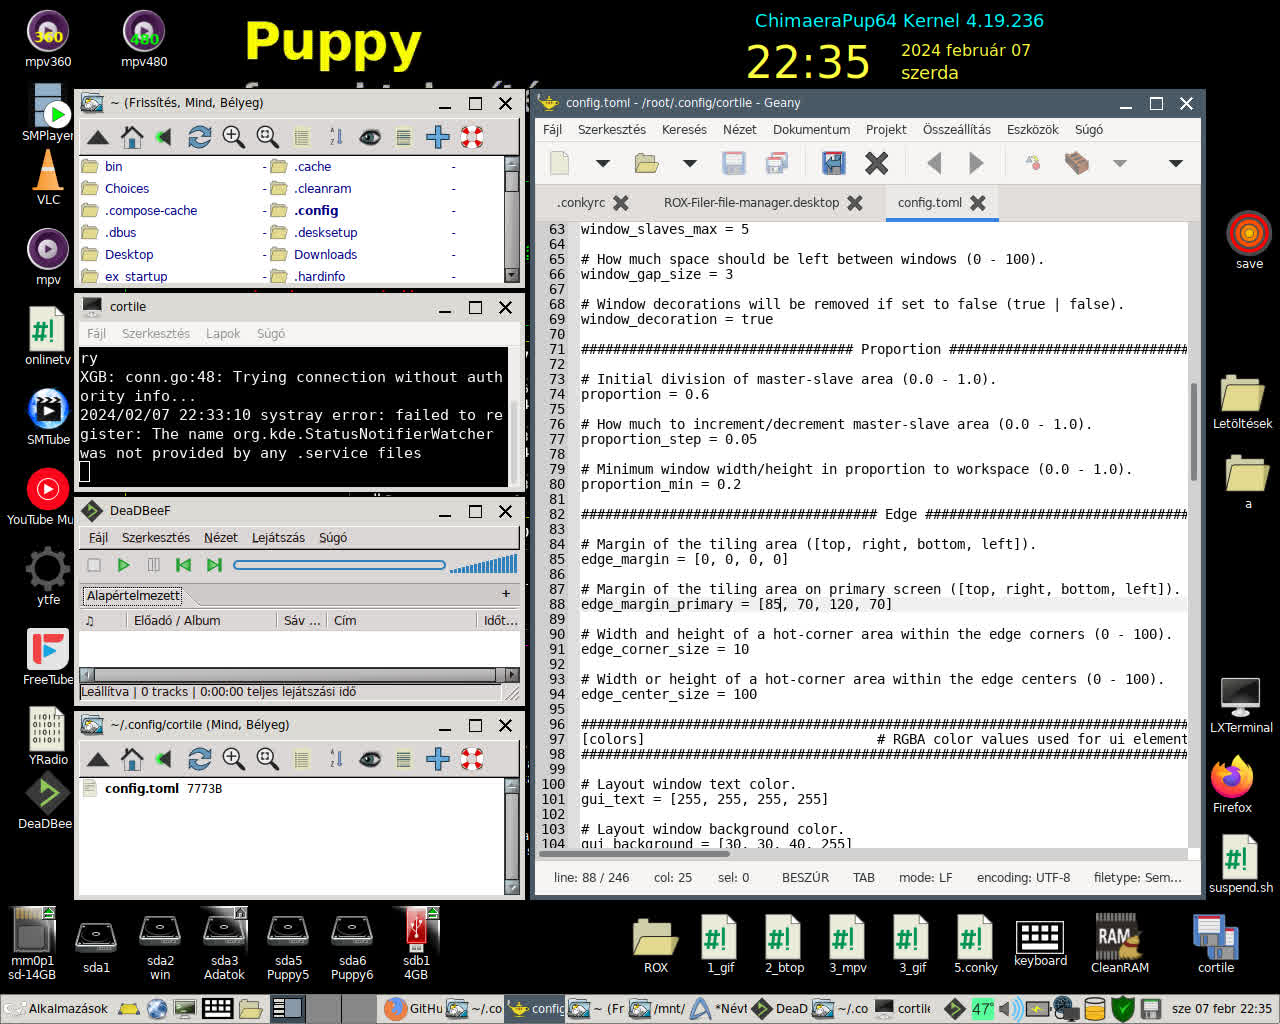
Task: Skip to previous track in DeaDBeeF
Action: click(x=184, y=565)
